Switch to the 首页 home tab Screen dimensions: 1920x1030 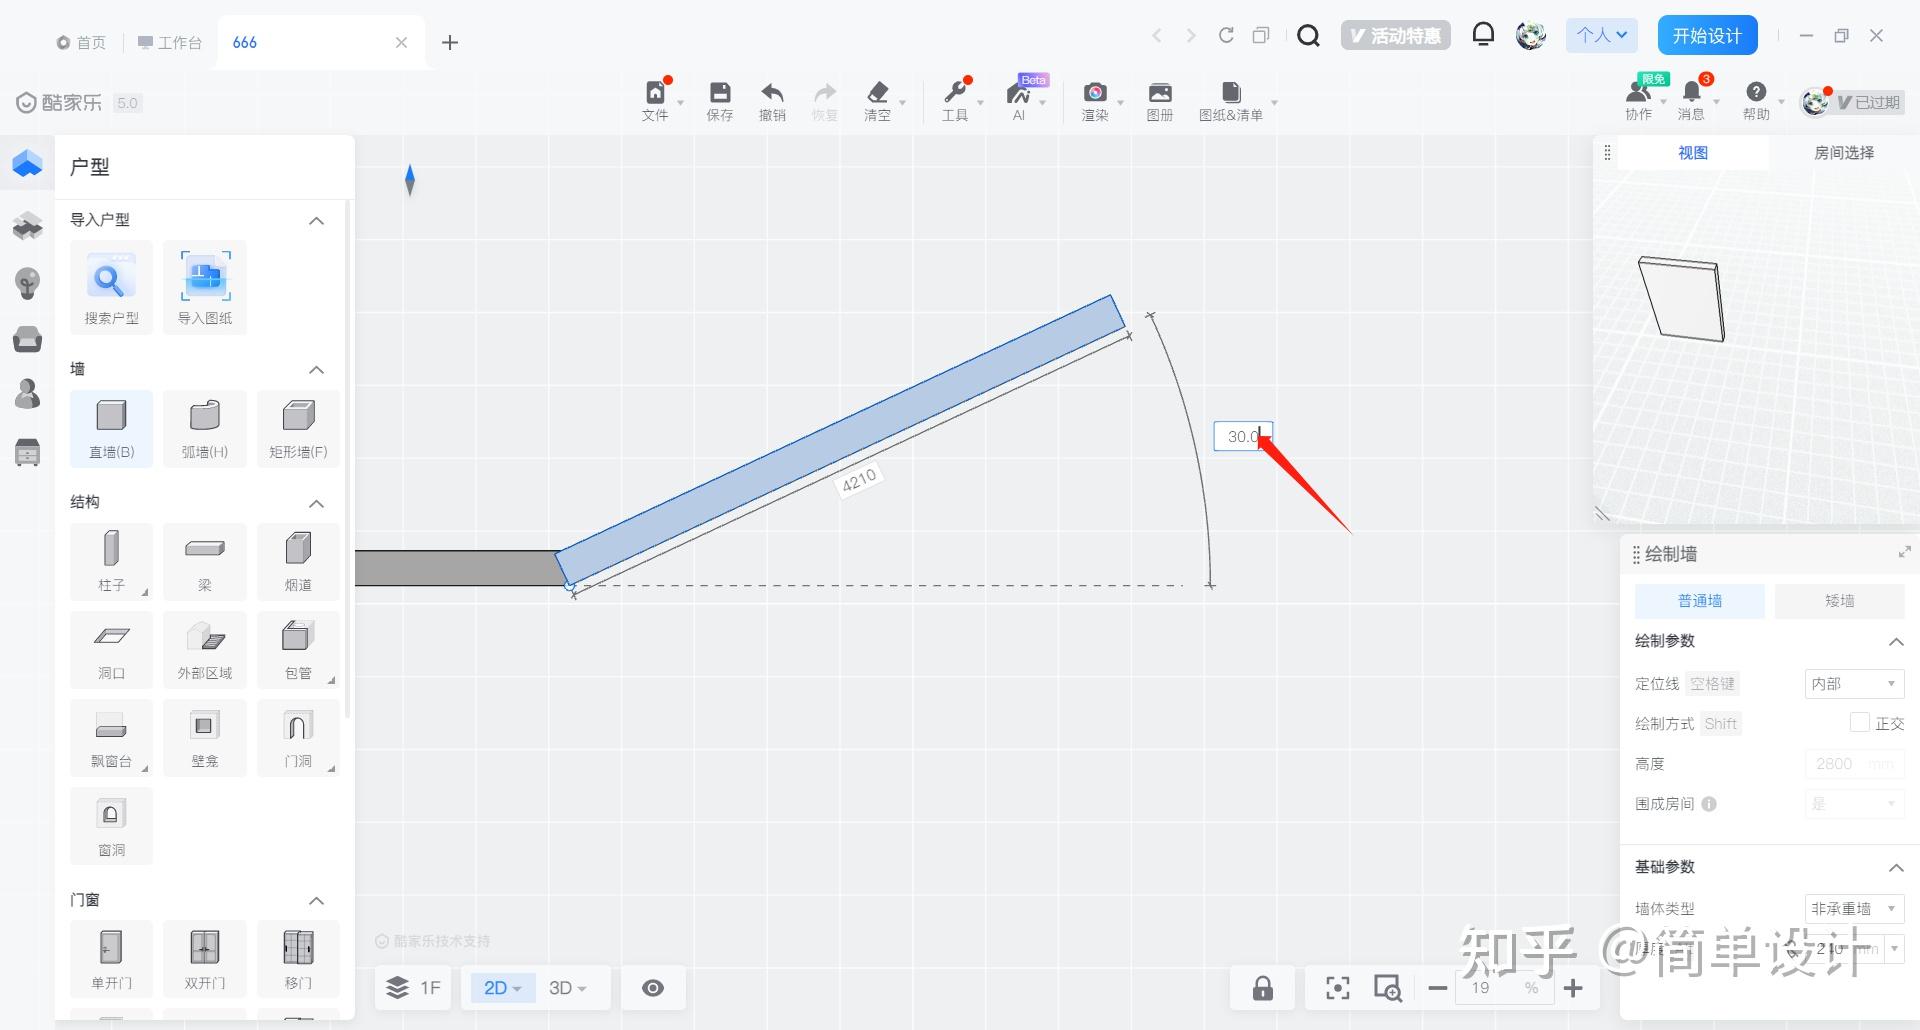81,42
